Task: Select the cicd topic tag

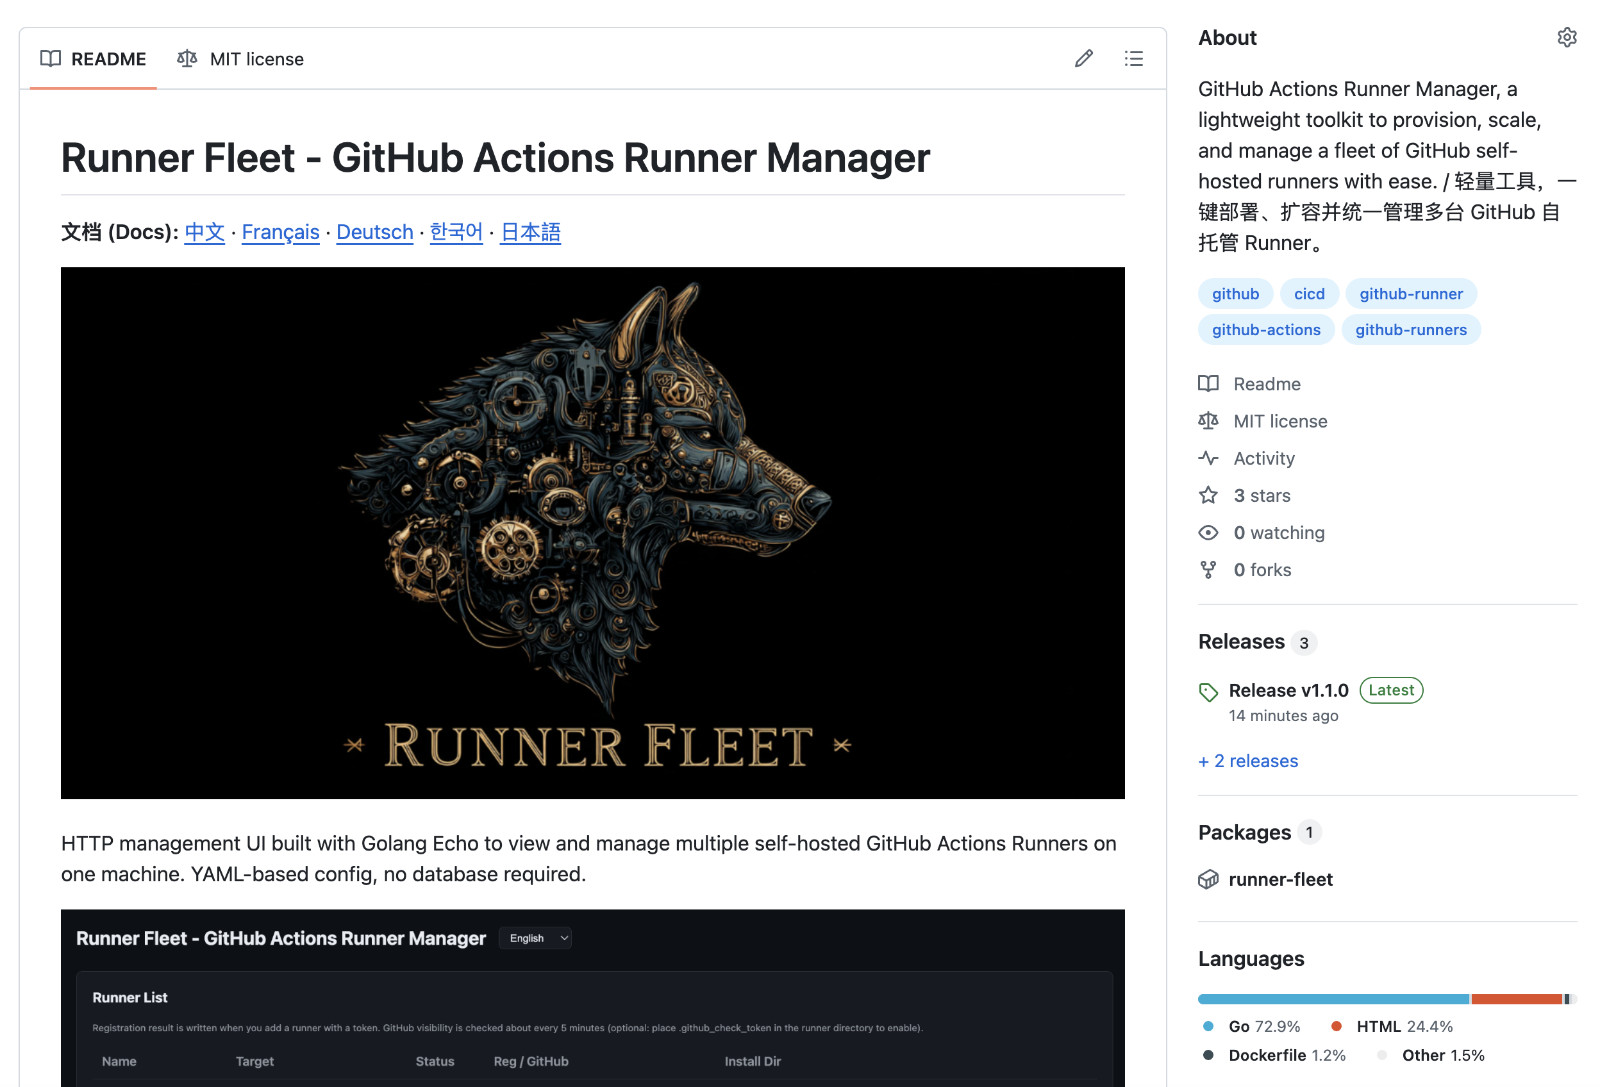Action: [1309, 293]
